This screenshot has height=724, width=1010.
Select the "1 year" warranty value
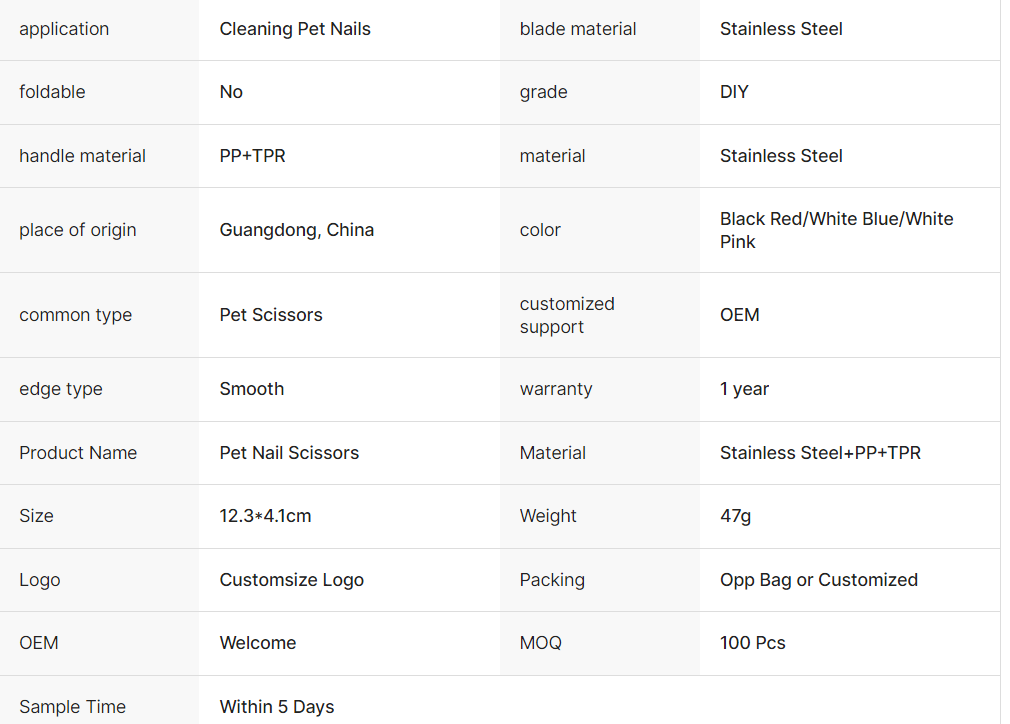click(744, 389)
